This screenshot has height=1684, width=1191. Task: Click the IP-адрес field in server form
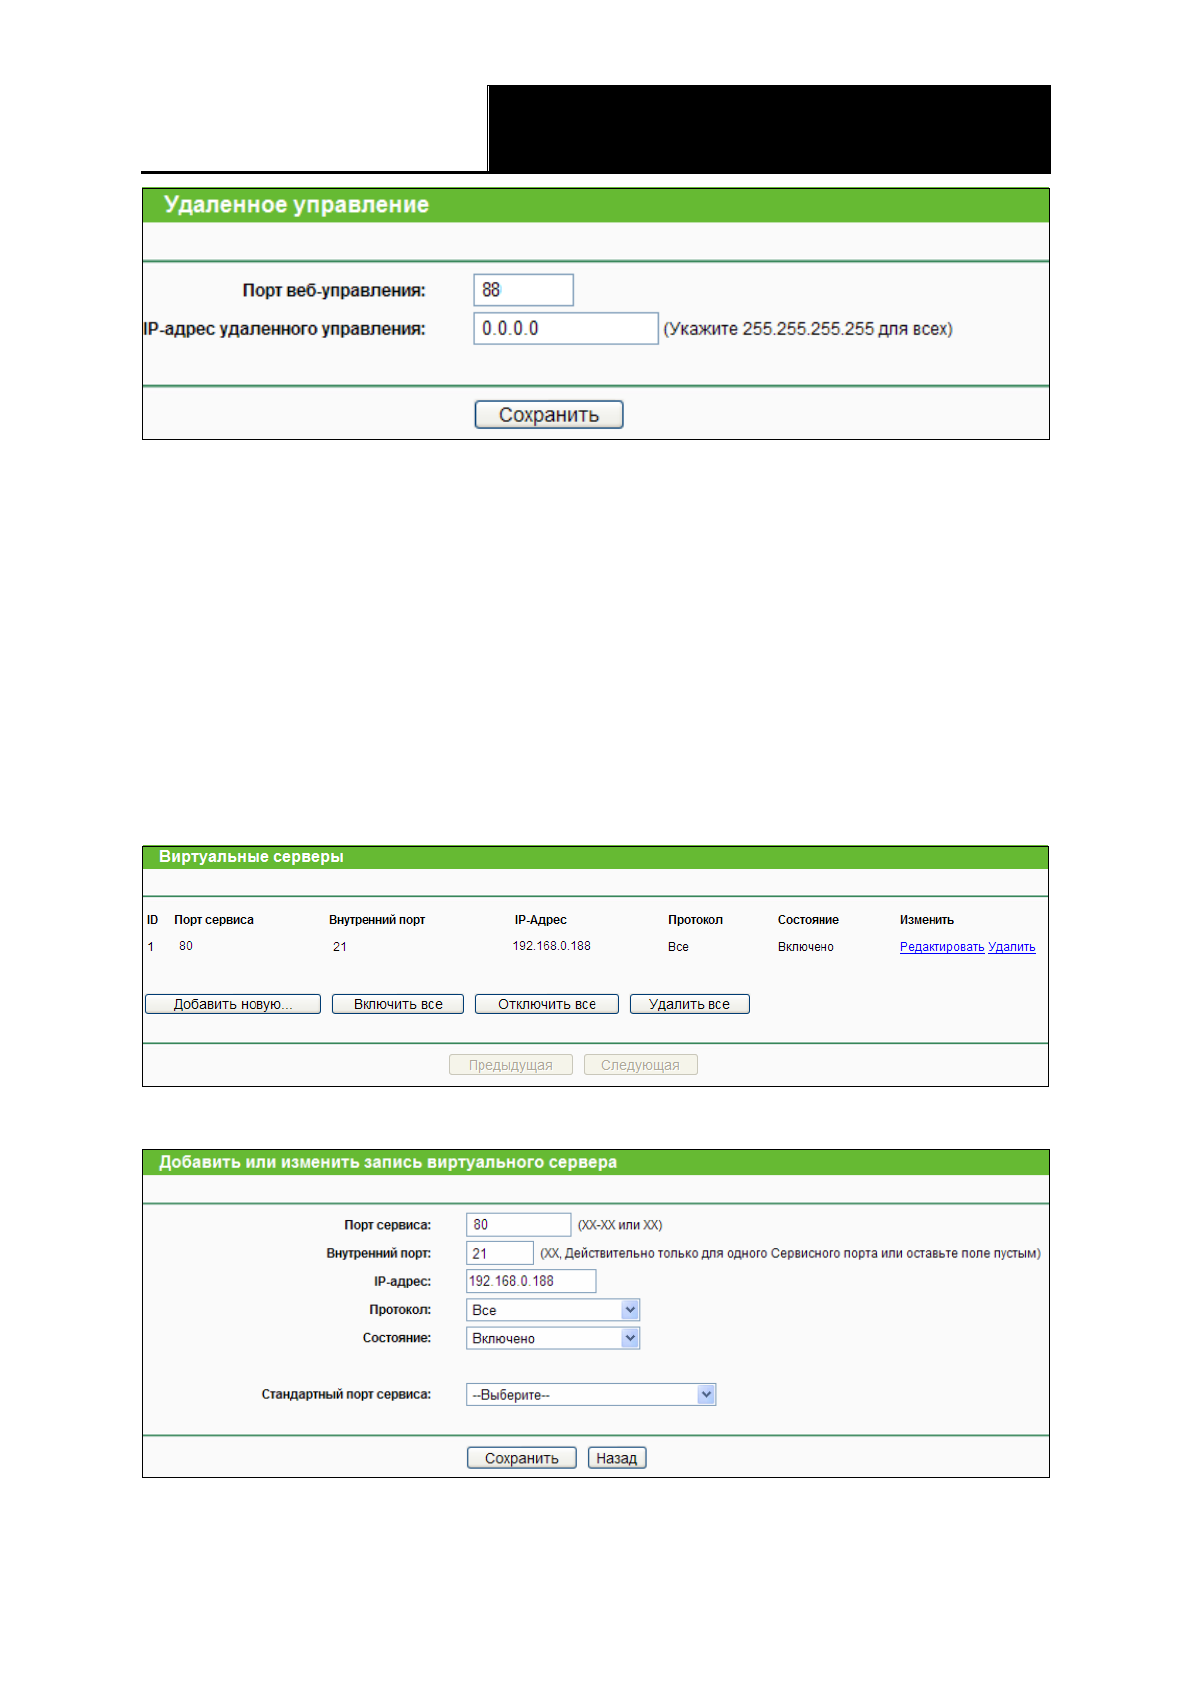pyautogui.click(x=530, y=1281)
